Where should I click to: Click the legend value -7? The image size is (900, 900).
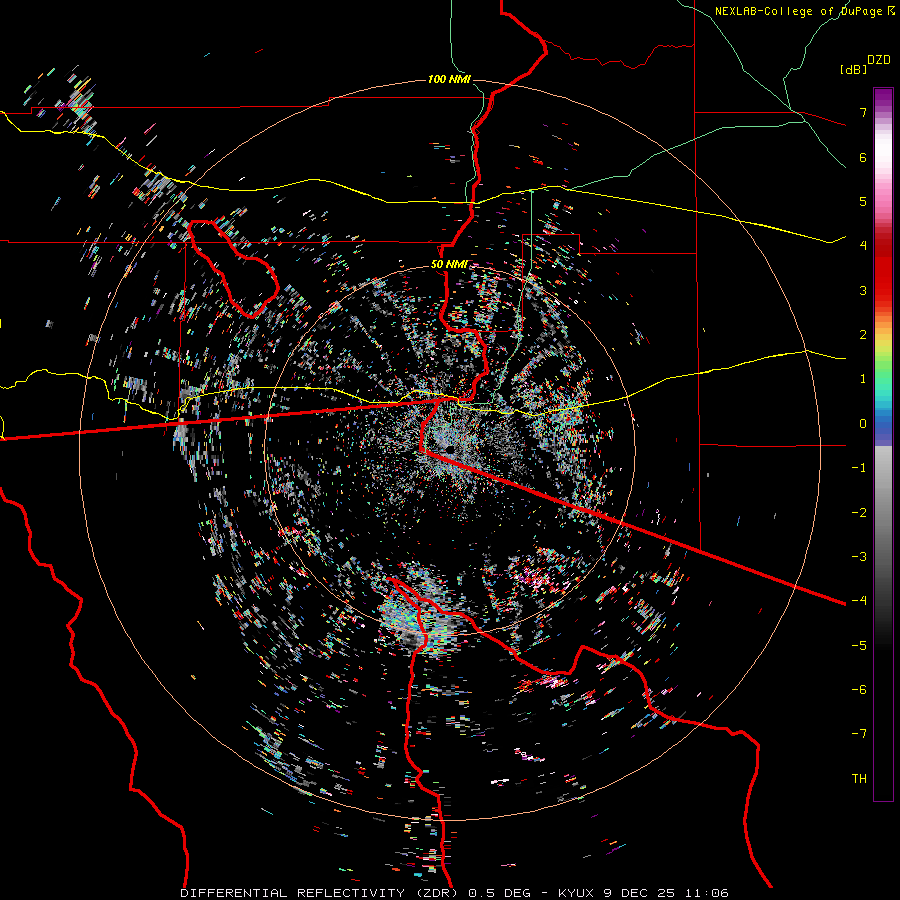(x=859, y=734)
